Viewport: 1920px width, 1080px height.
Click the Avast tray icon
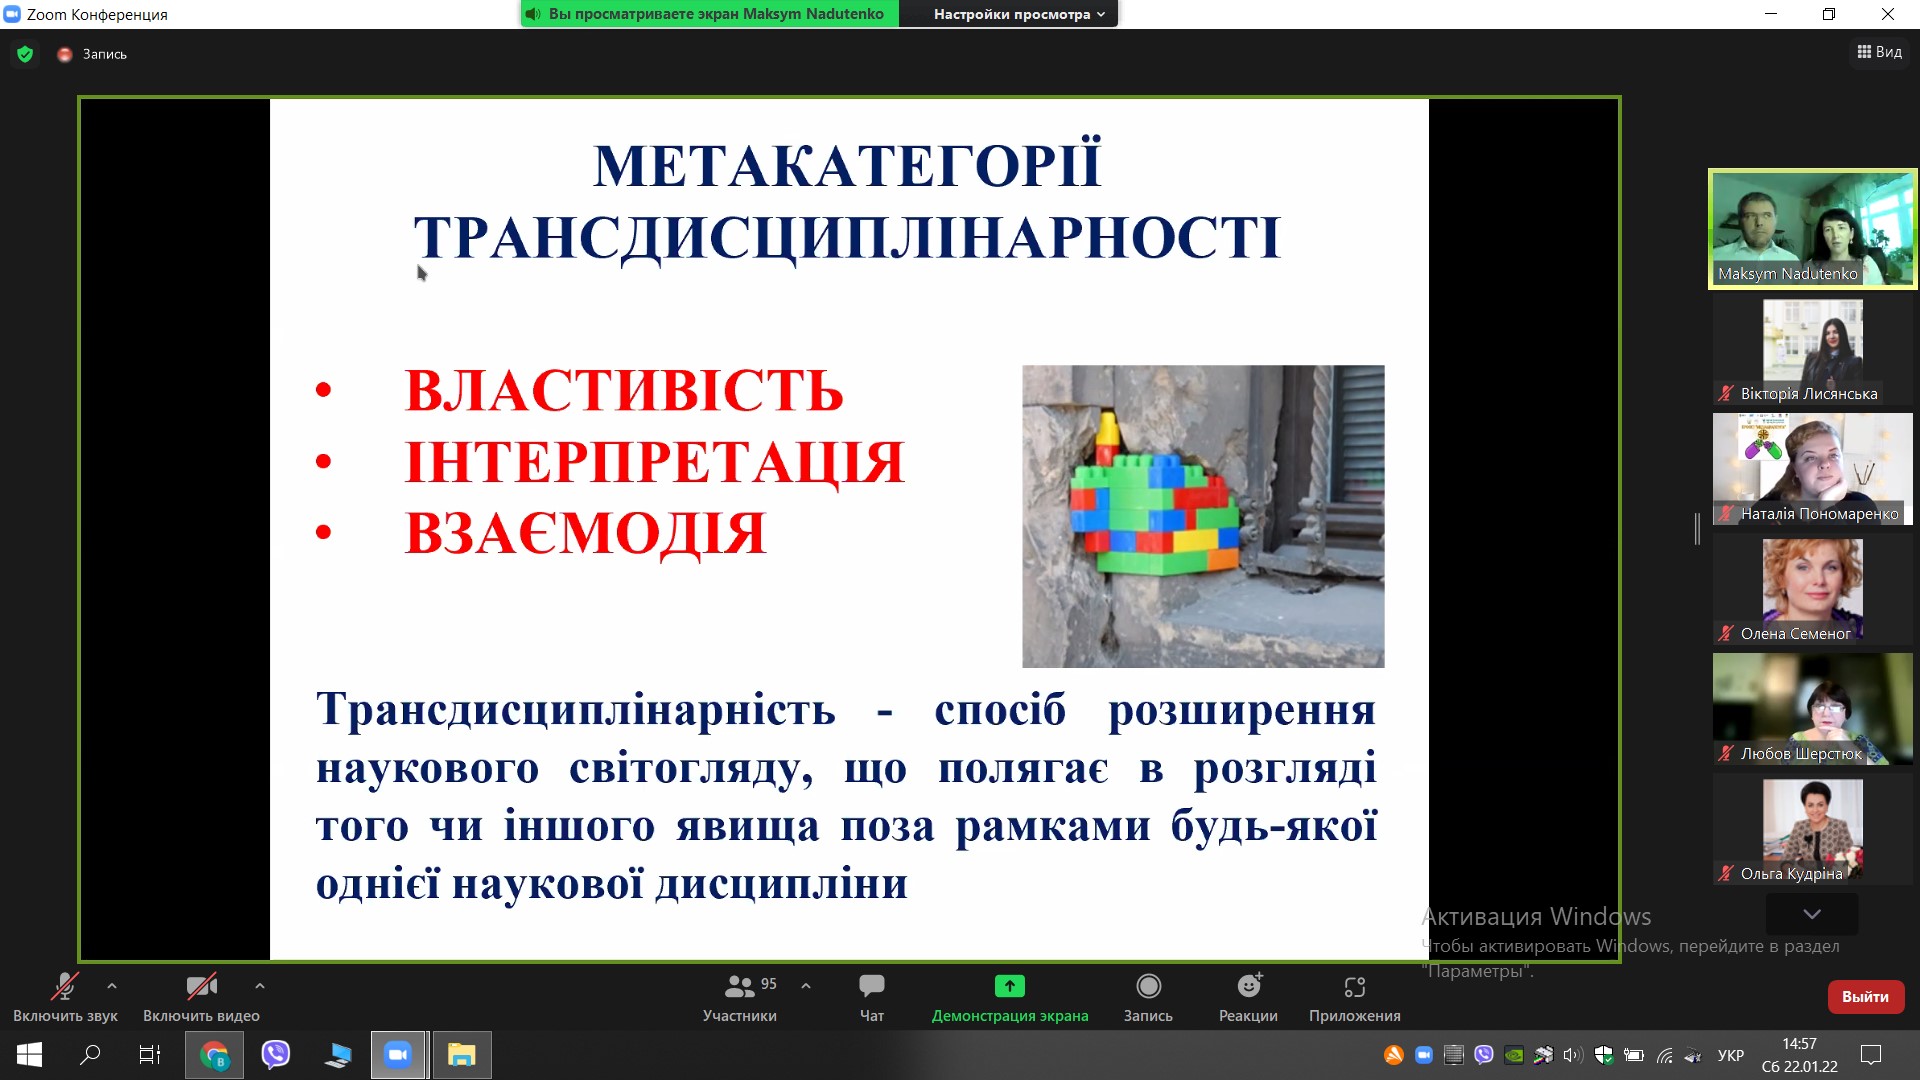1394,1055
